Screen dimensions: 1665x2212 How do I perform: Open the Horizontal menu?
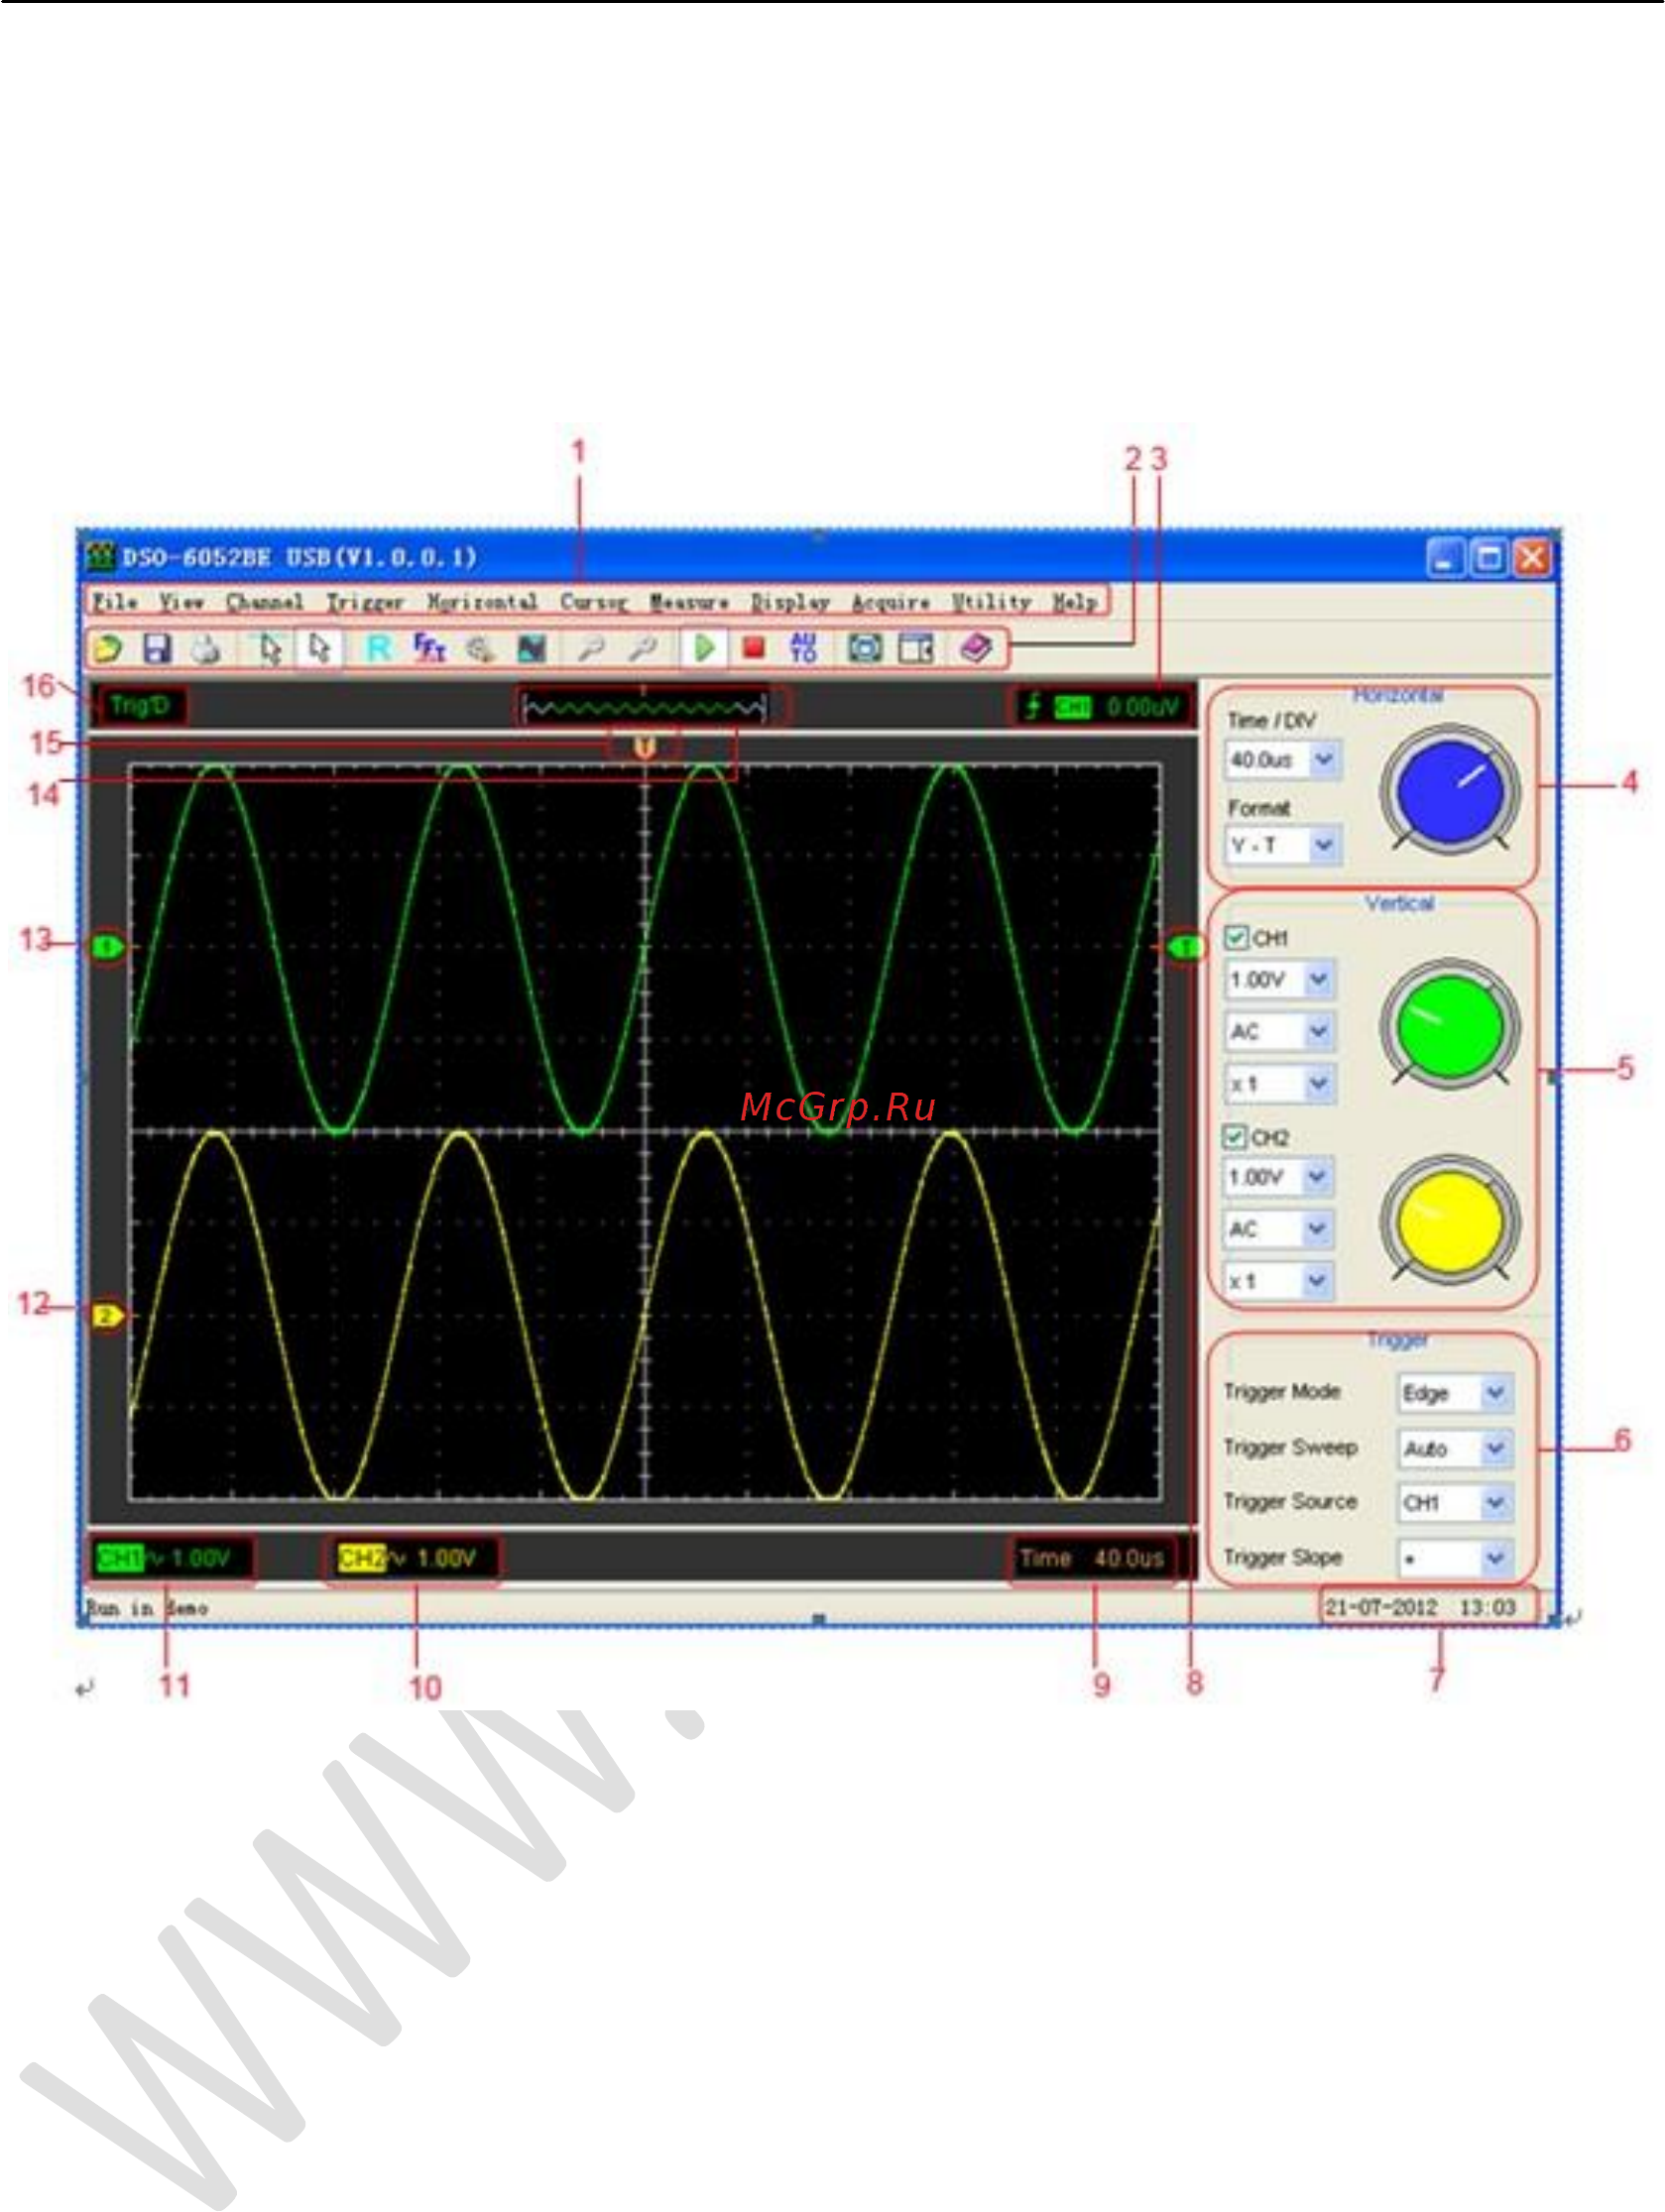coord(482,601)
